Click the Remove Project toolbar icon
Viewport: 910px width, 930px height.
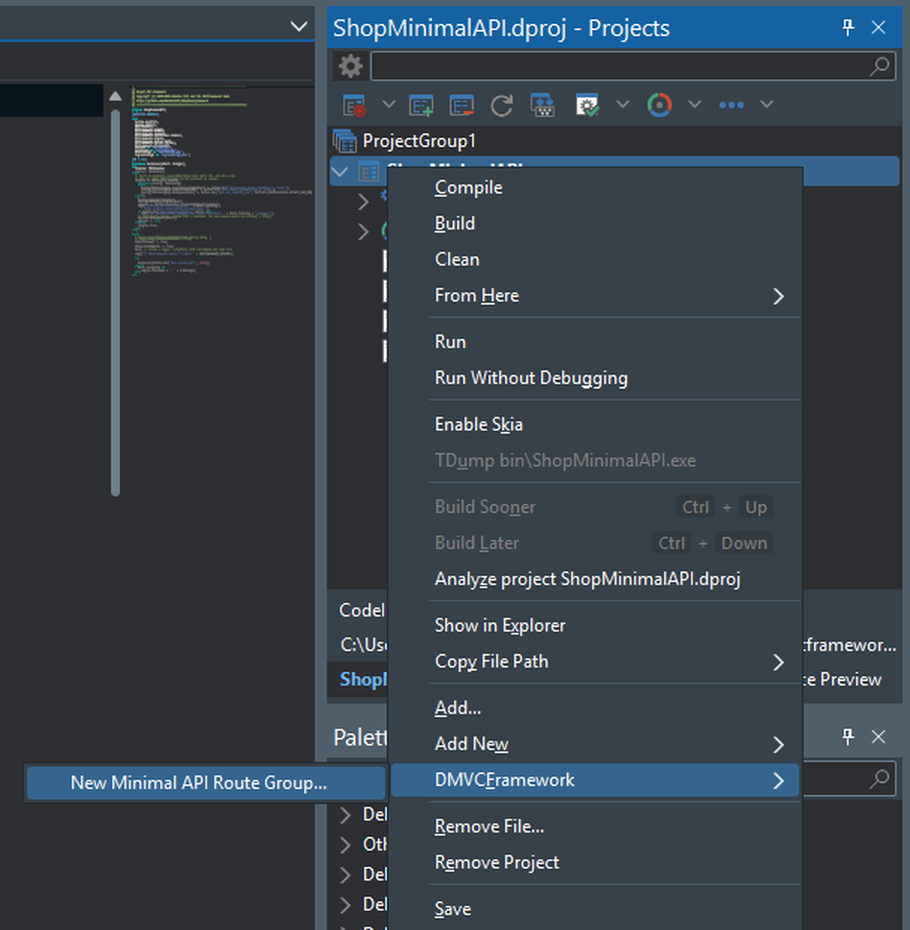(462, 105)
